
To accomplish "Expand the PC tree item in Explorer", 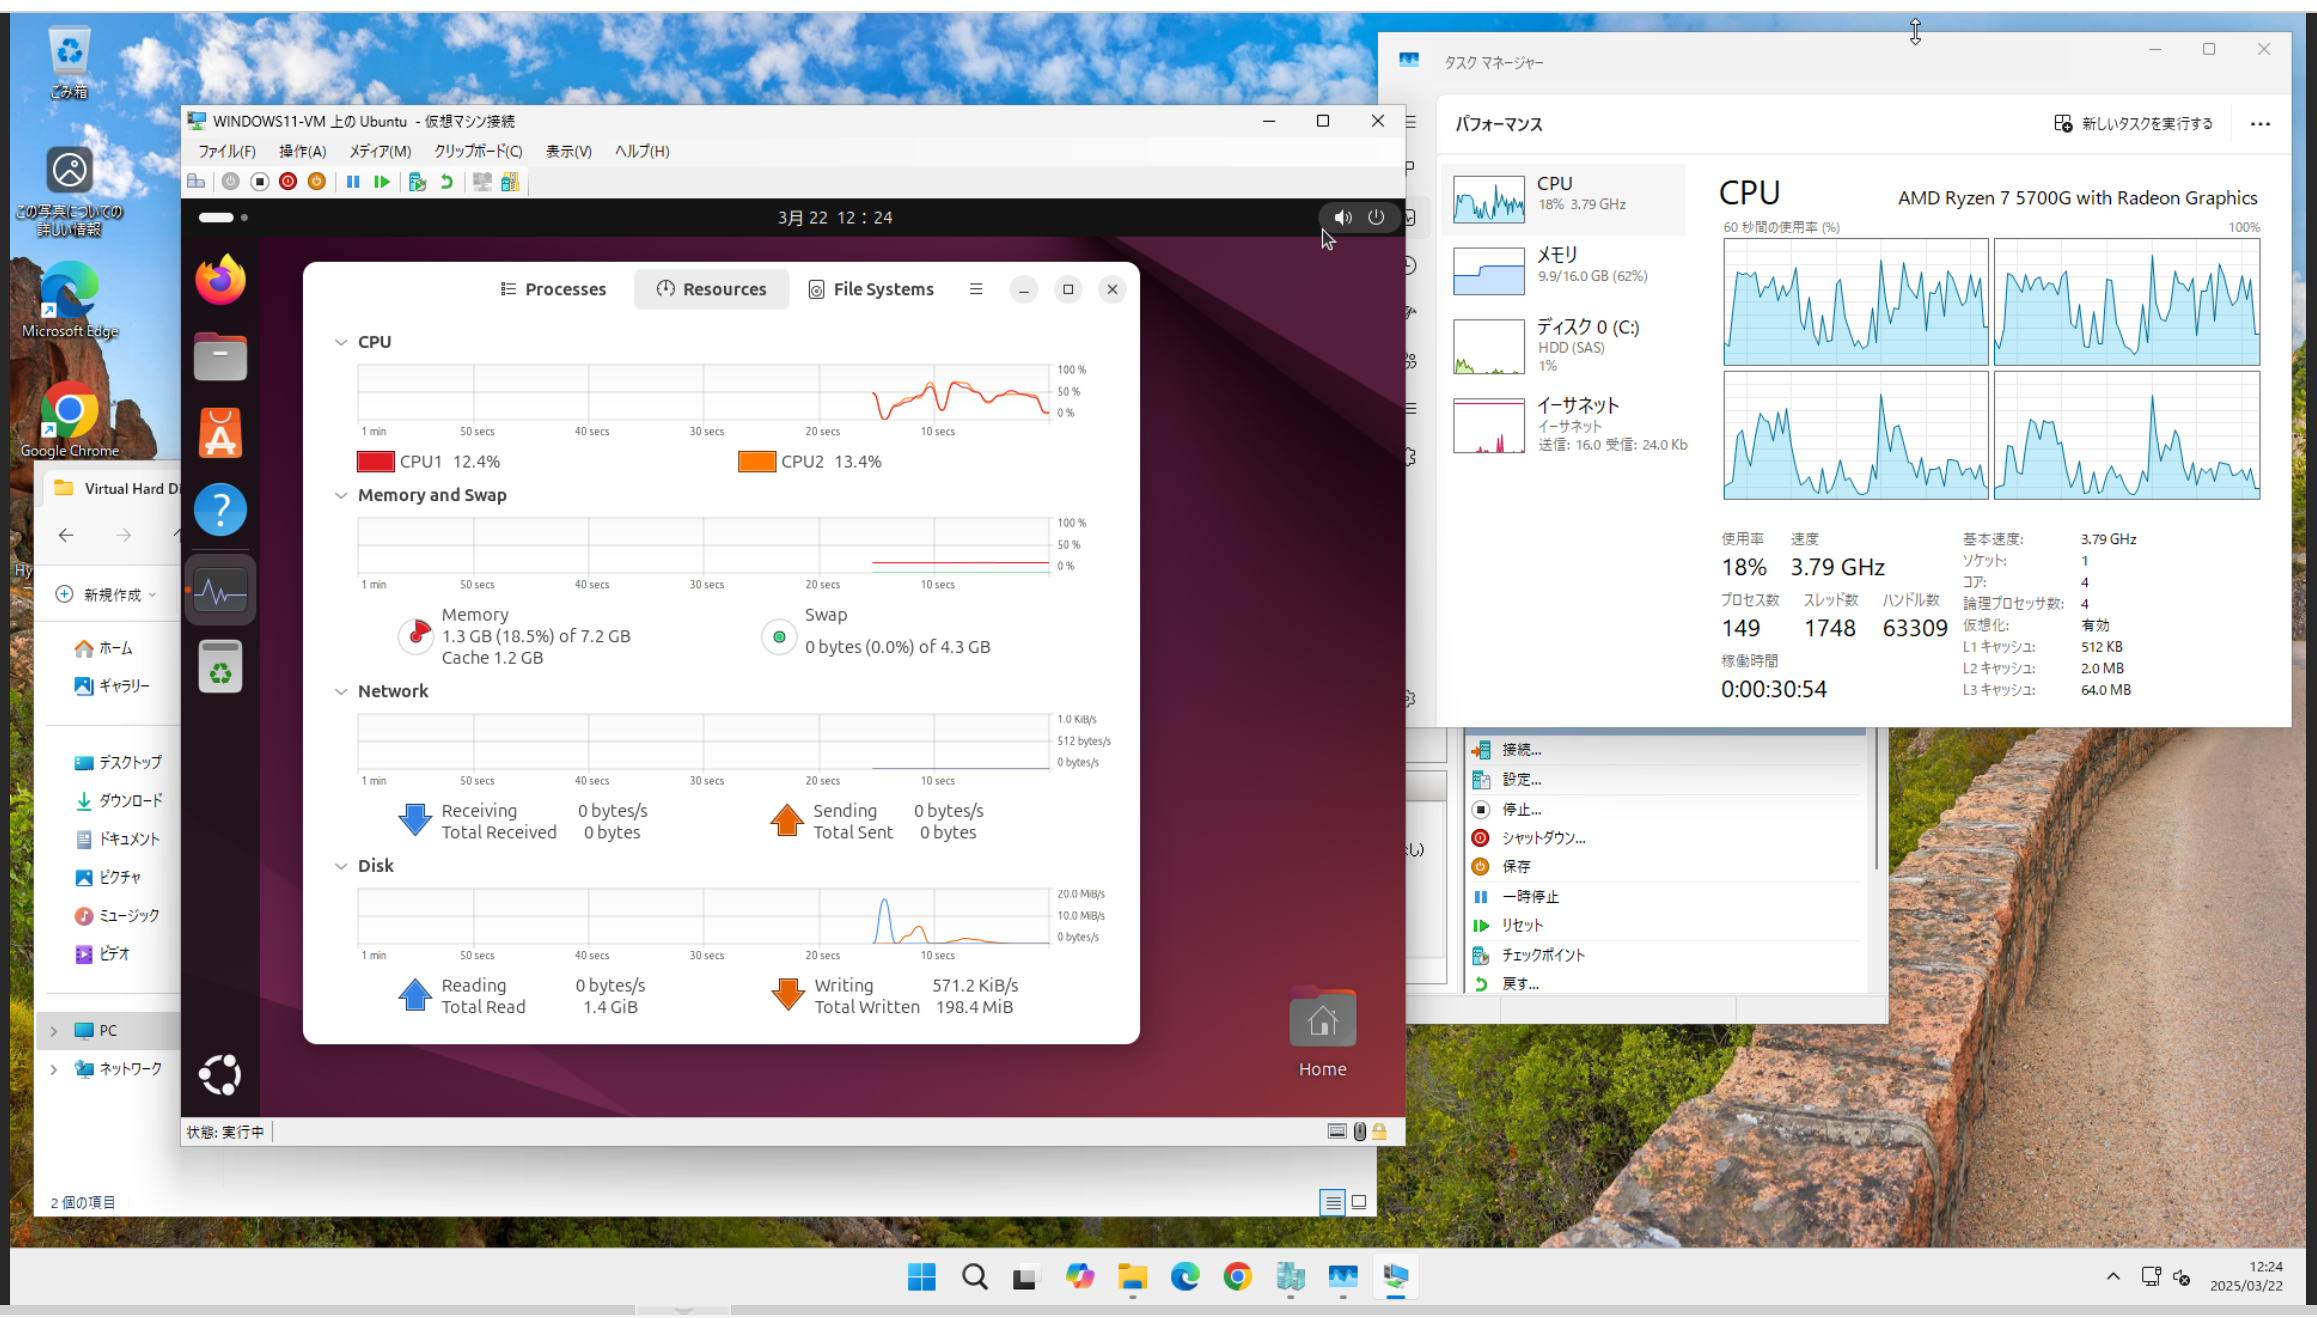I will 54,1031.
